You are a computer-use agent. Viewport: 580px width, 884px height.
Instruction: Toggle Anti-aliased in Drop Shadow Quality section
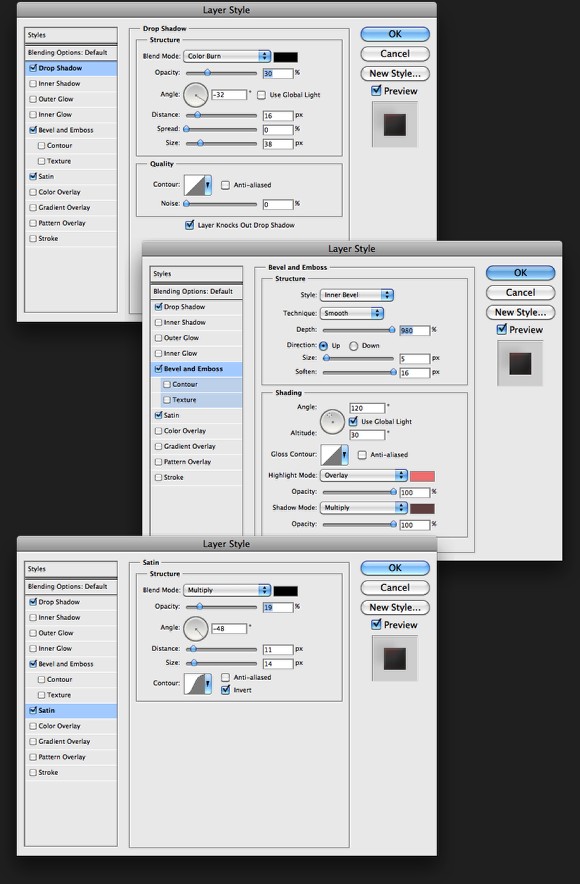click(x=225, y=185)
